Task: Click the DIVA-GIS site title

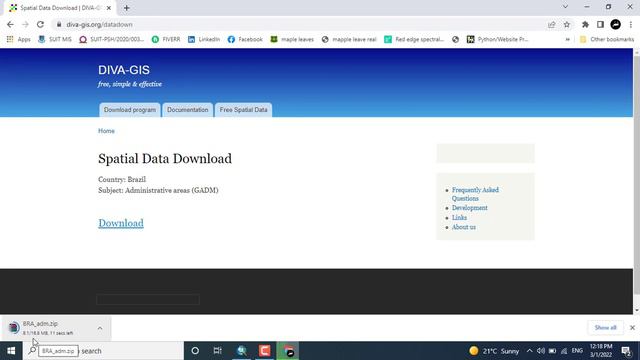Action: point(124,70)
